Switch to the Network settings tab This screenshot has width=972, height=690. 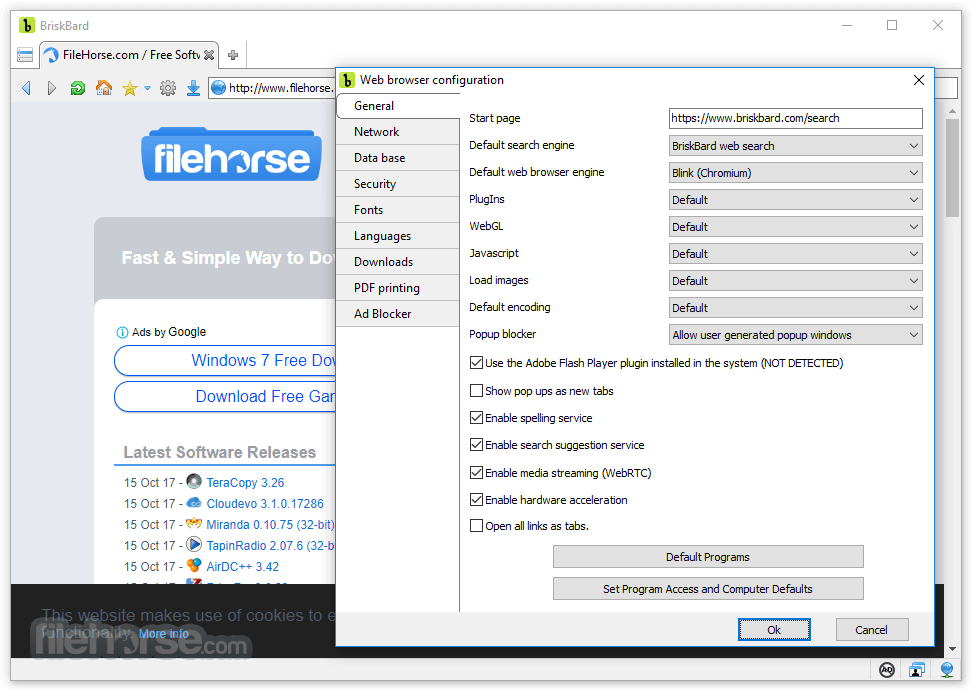(x=398, y=132)
